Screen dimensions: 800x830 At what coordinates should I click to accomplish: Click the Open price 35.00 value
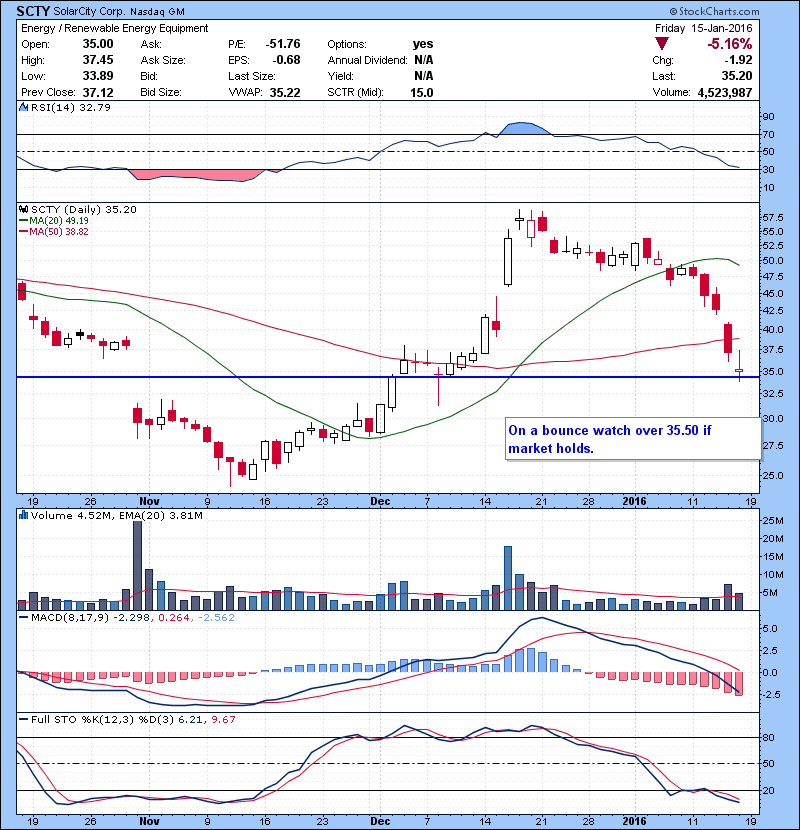pos(98,44)
